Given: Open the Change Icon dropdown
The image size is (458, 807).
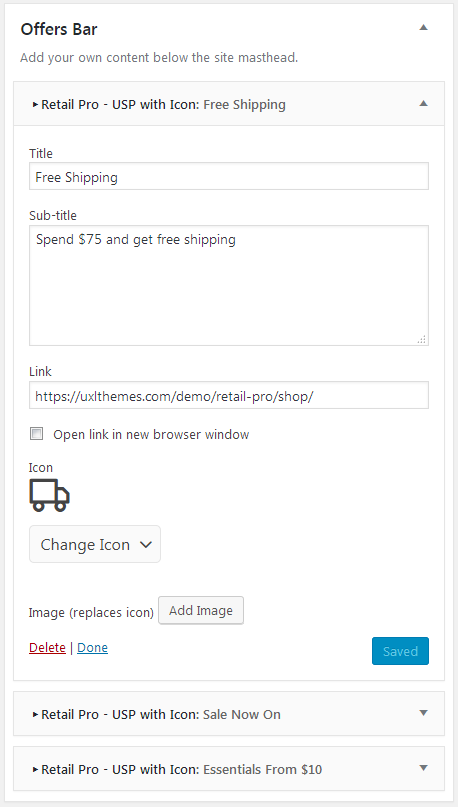Looking at the screenshot, I should 95,544.
